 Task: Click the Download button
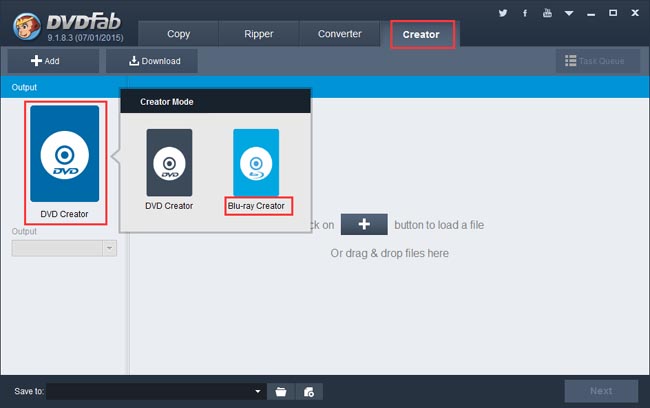tap(151, 61)
